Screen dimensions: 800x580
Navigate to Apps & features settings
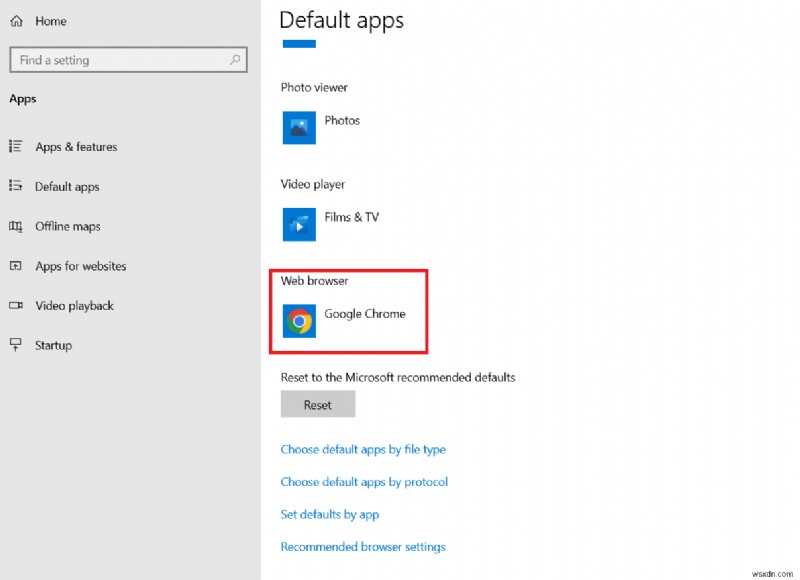click(75, 147)
